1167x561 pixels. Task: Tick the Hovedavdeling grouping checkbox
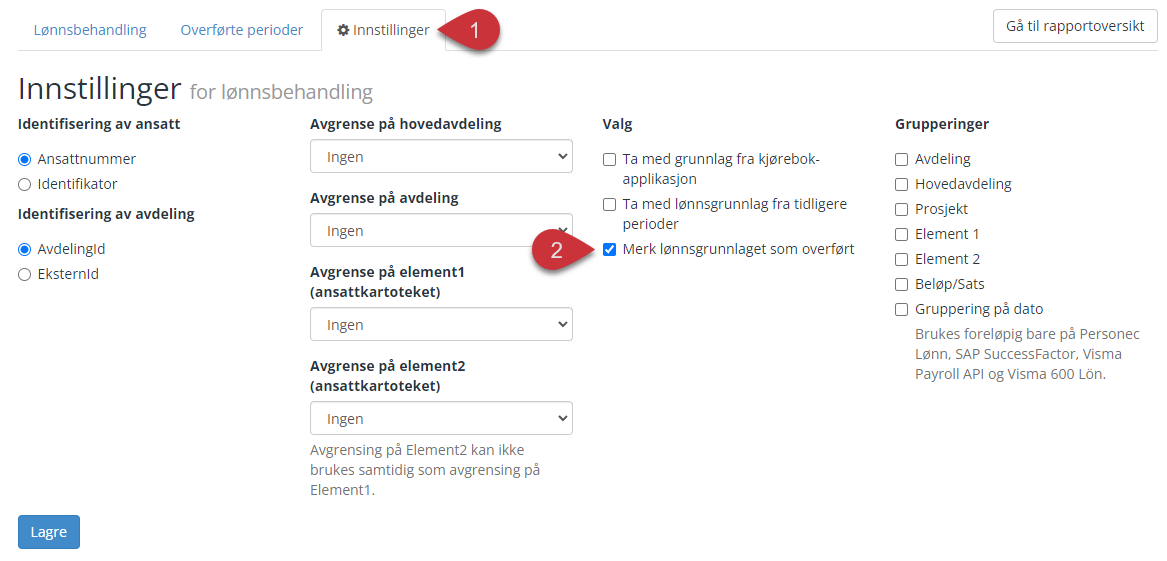coord(901,184)
